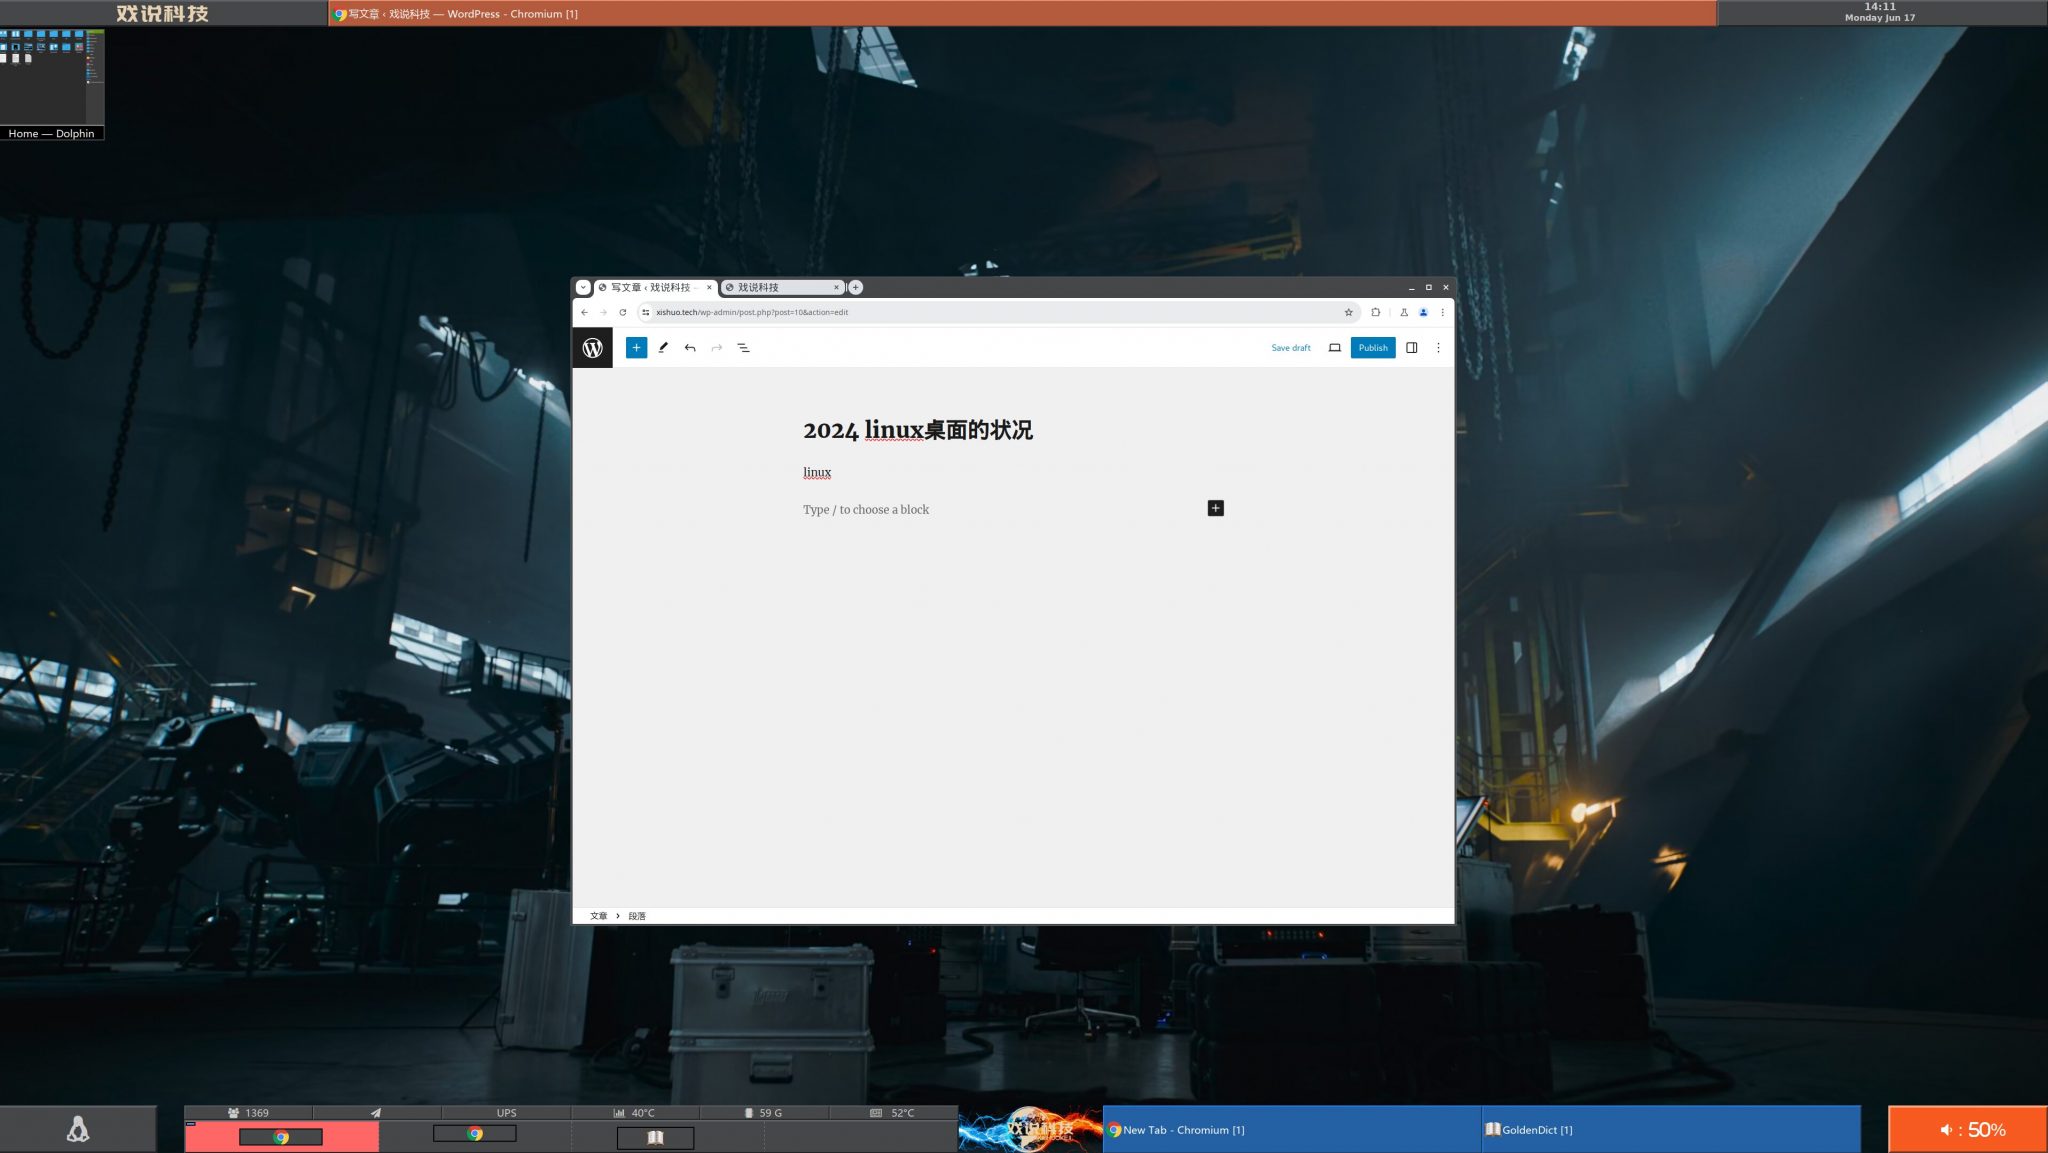Open the Chromium three-dot main menu
Image resolution: width=2048 pixels, height=1153 pixels.
[x=1442, y=312]
